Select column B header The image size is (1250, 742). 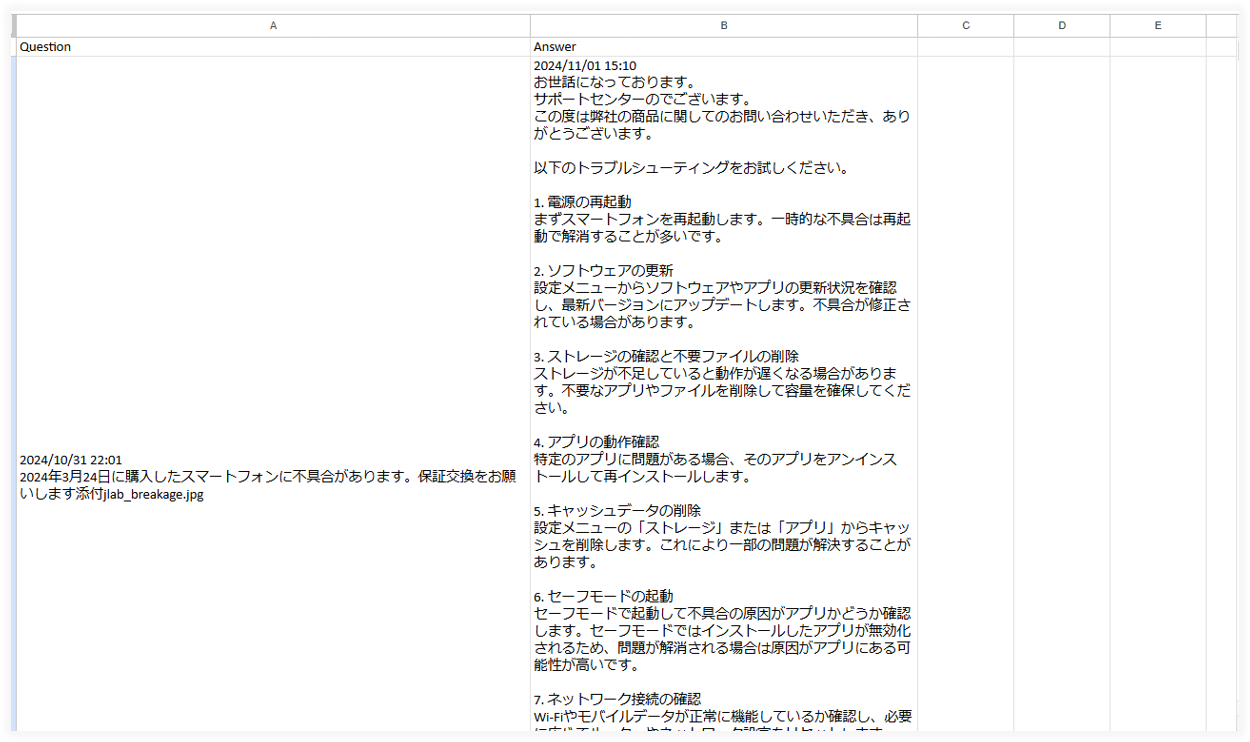pyautogui.click(x=724, y=26)
